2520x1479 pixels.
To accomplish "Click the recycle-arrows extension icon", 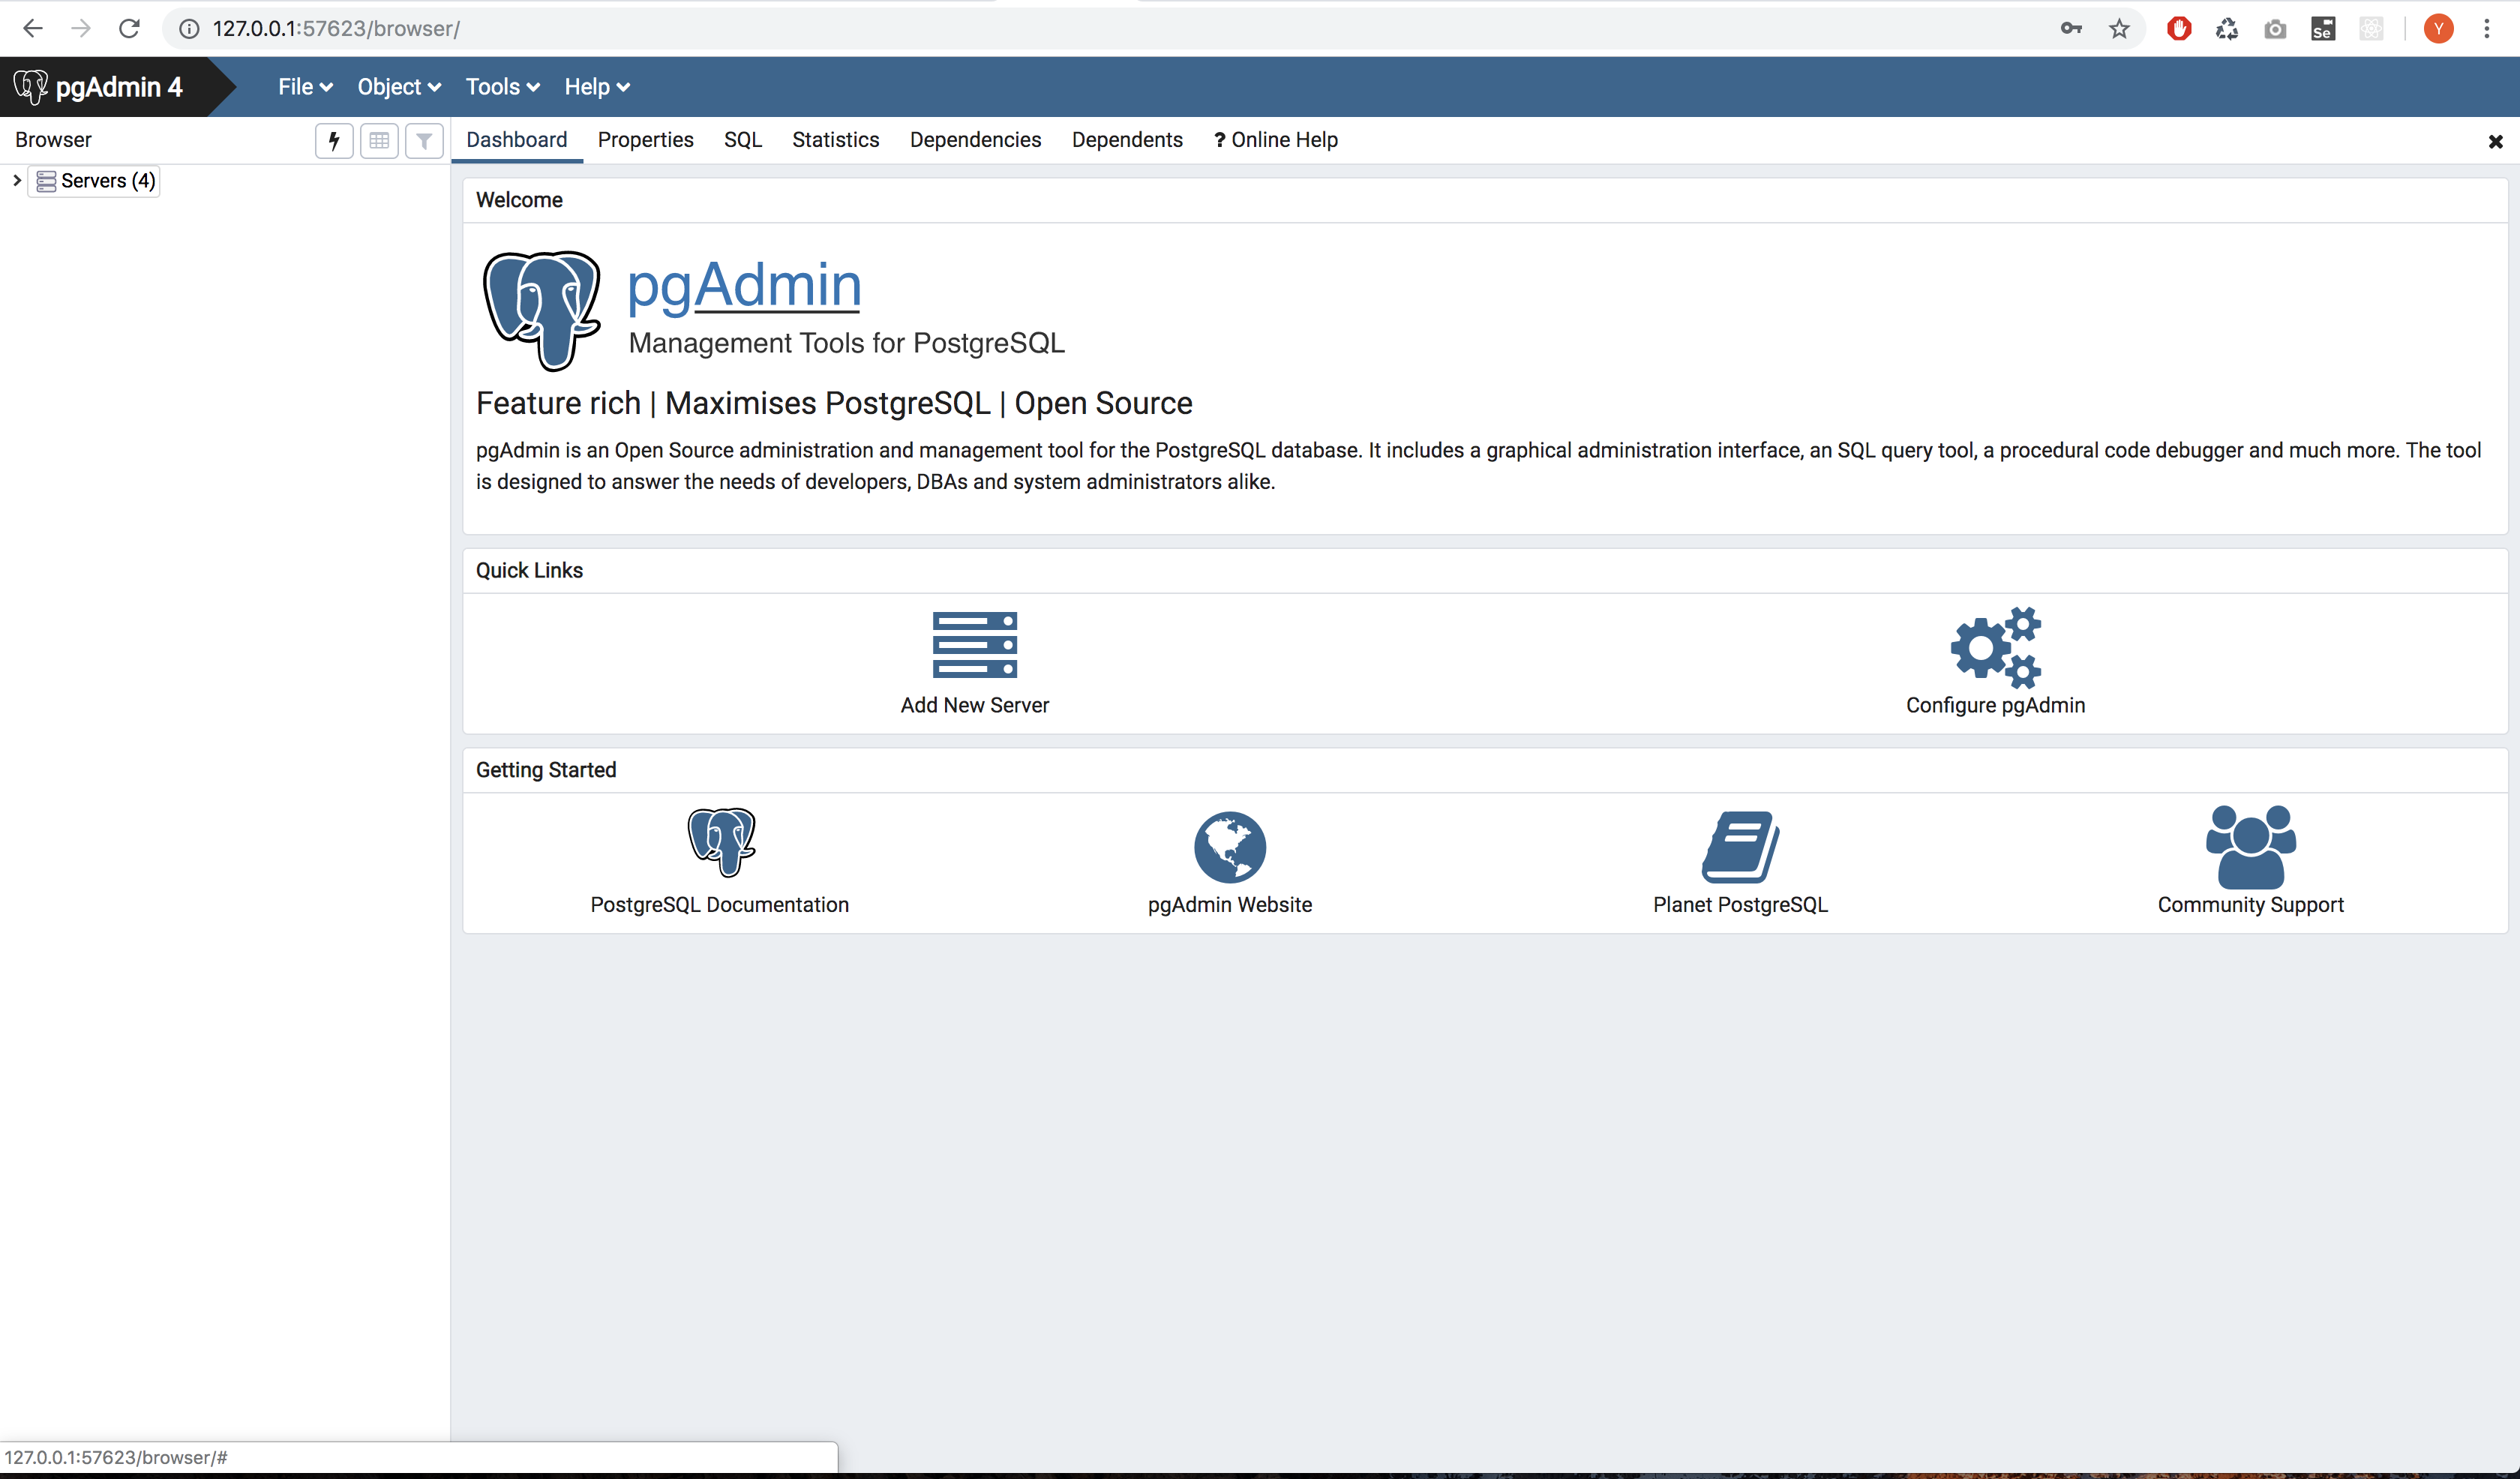I will pos(2227,29).
